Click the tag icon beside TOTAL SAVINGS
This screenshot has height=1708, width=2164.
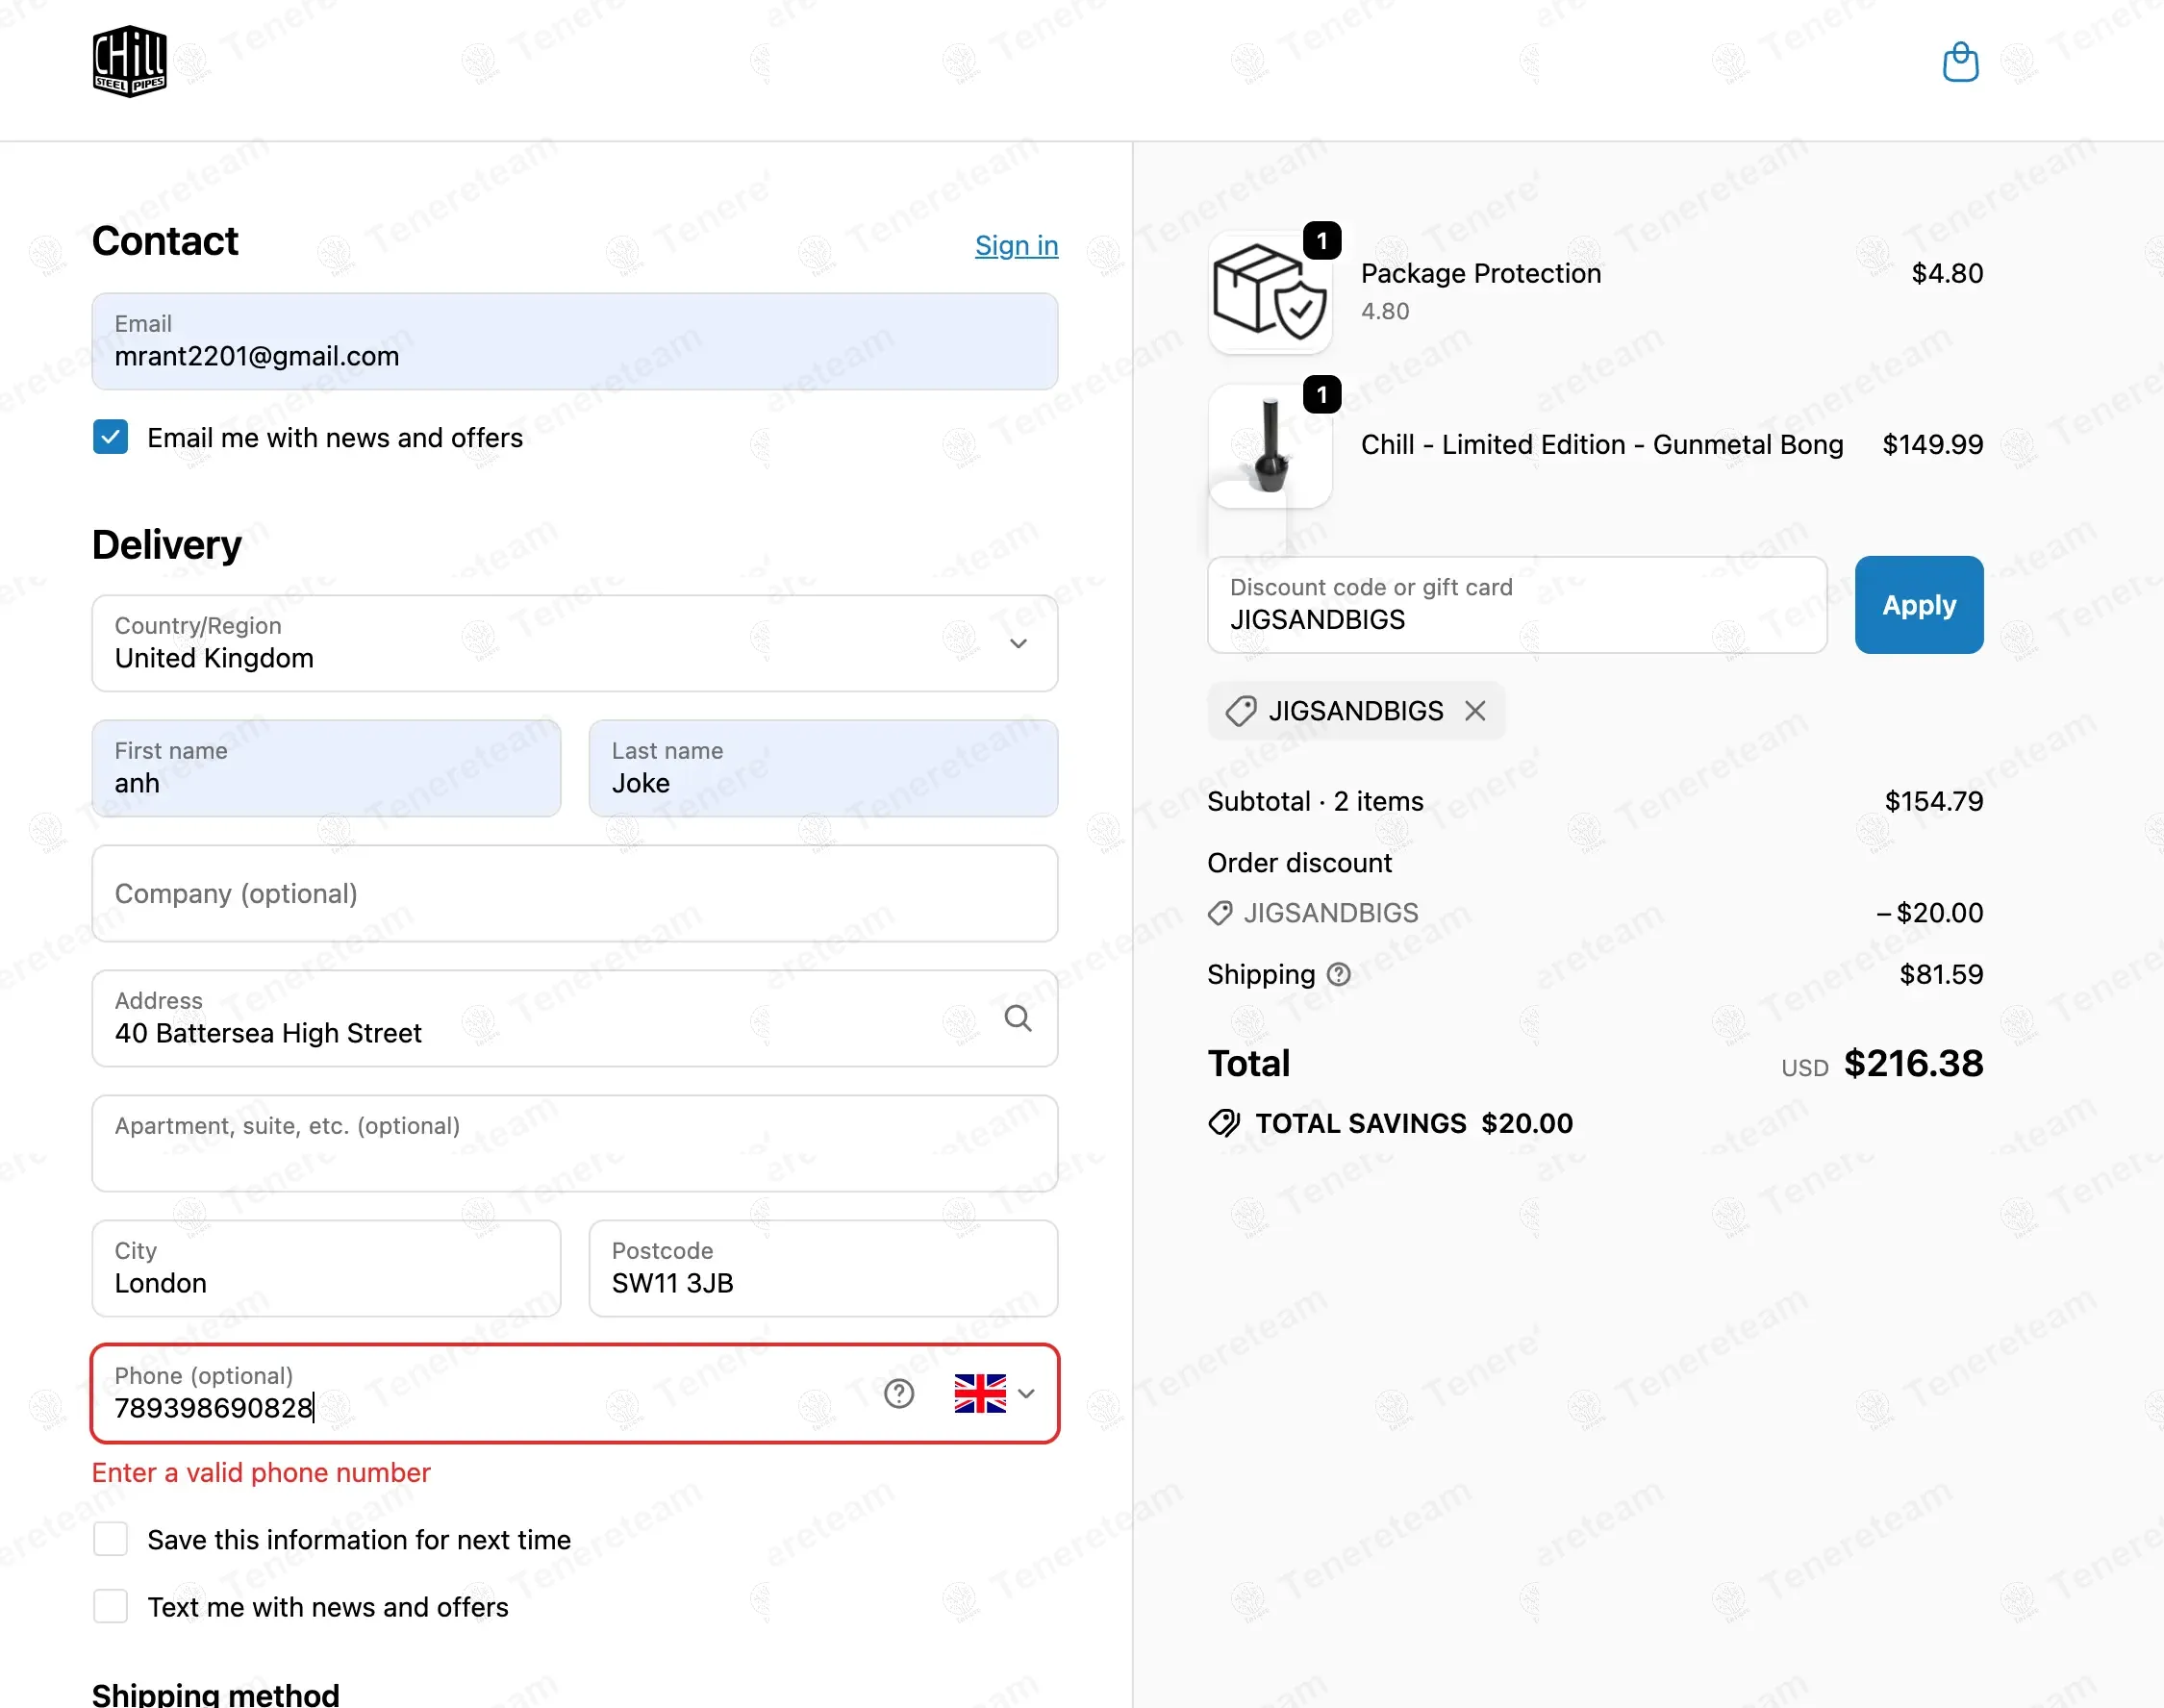coord(1224,1123)
